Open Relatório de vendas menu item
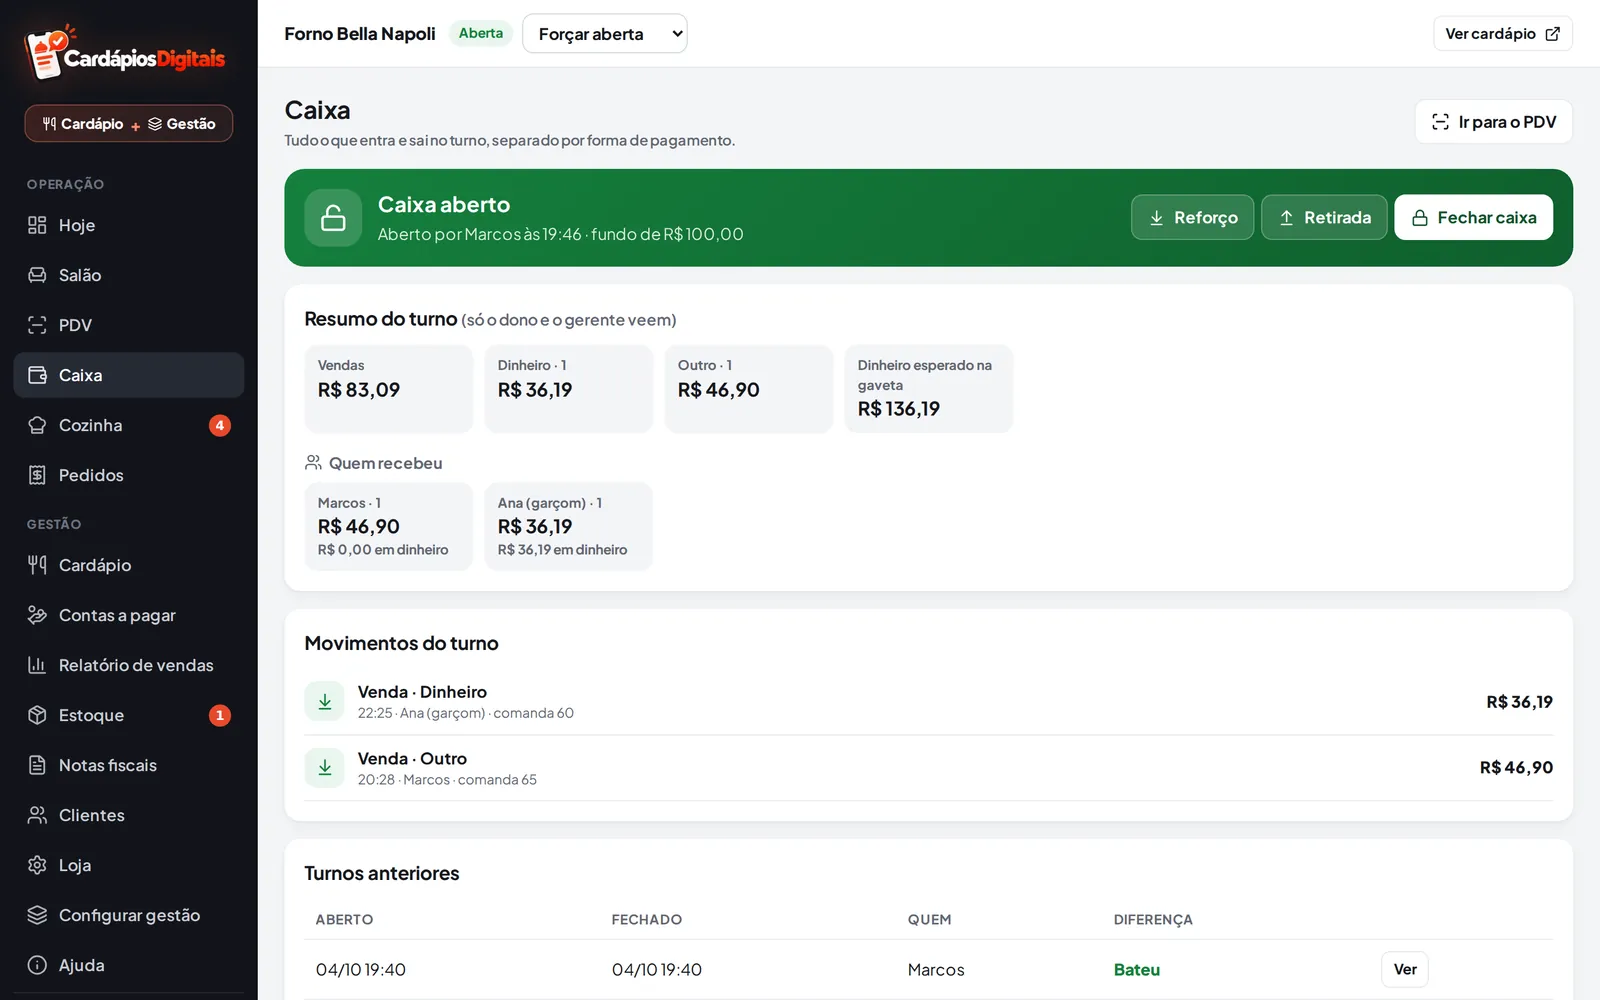 pyautogui.click(x=129, y=665)
